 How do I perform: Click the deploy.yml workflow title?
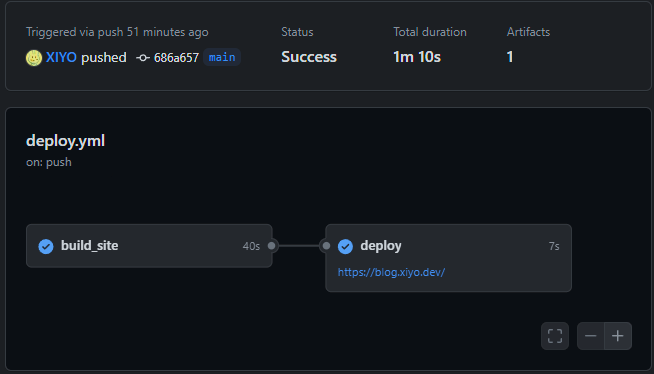pyautogui.click(x=65, y=141)
